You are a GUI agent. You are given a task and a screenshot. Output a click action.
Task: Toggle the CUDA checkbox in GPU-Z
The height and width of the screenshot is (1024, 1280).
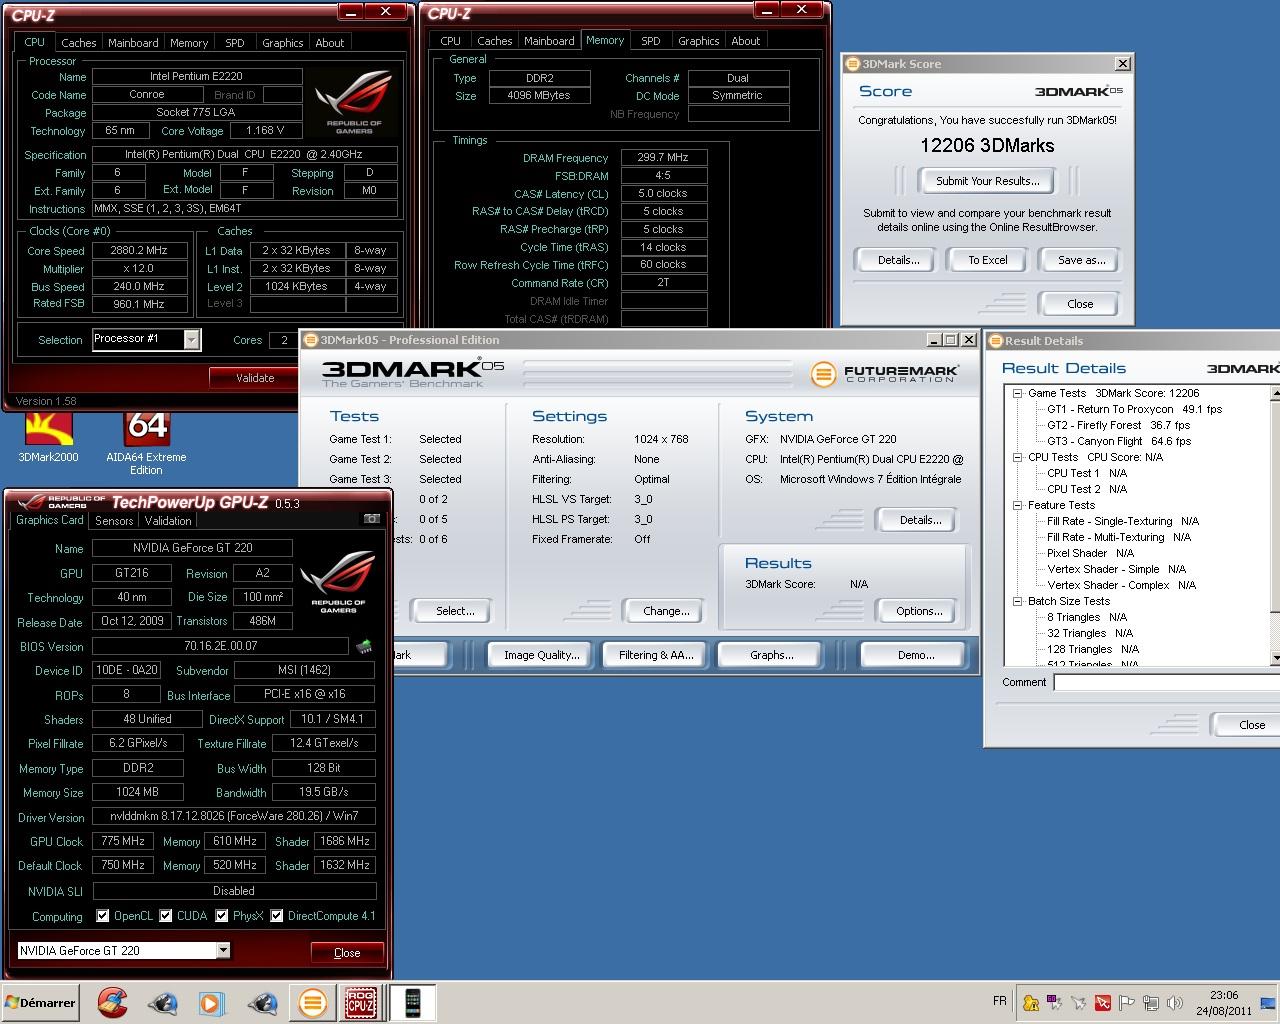(x=165, y=915)
